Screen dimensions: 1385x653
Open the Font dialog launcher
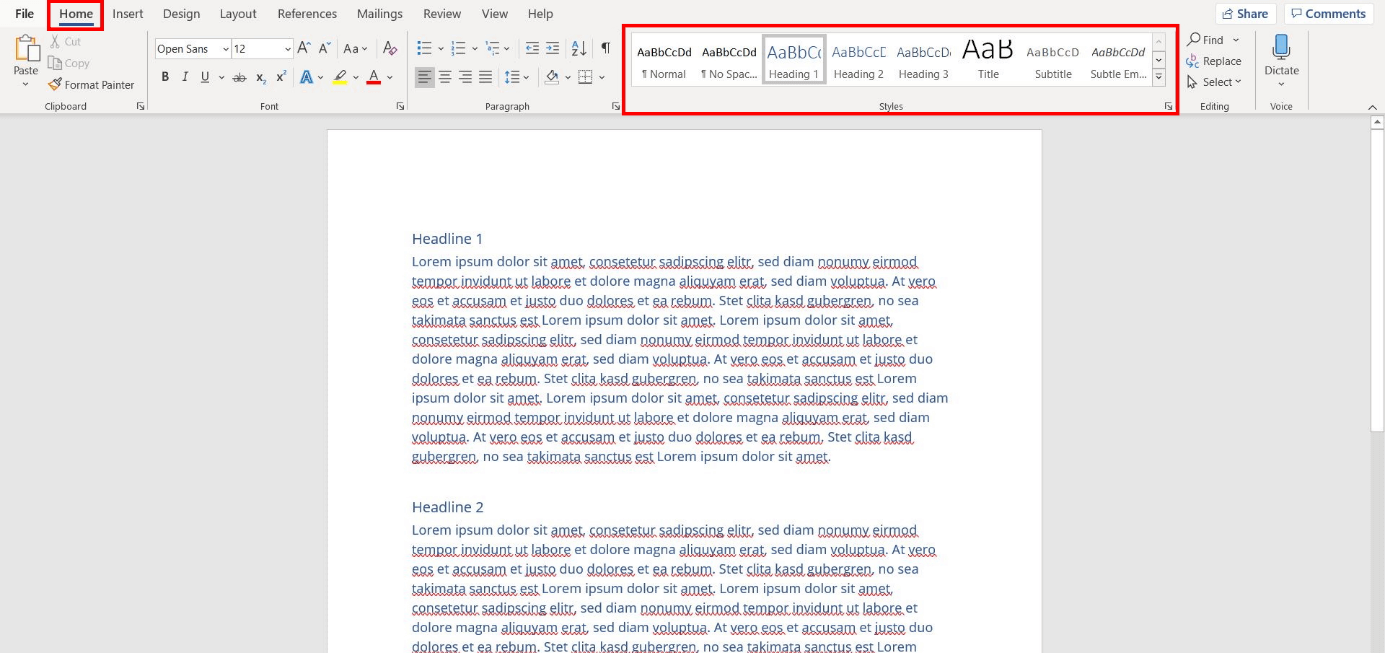tap(400, 106)
